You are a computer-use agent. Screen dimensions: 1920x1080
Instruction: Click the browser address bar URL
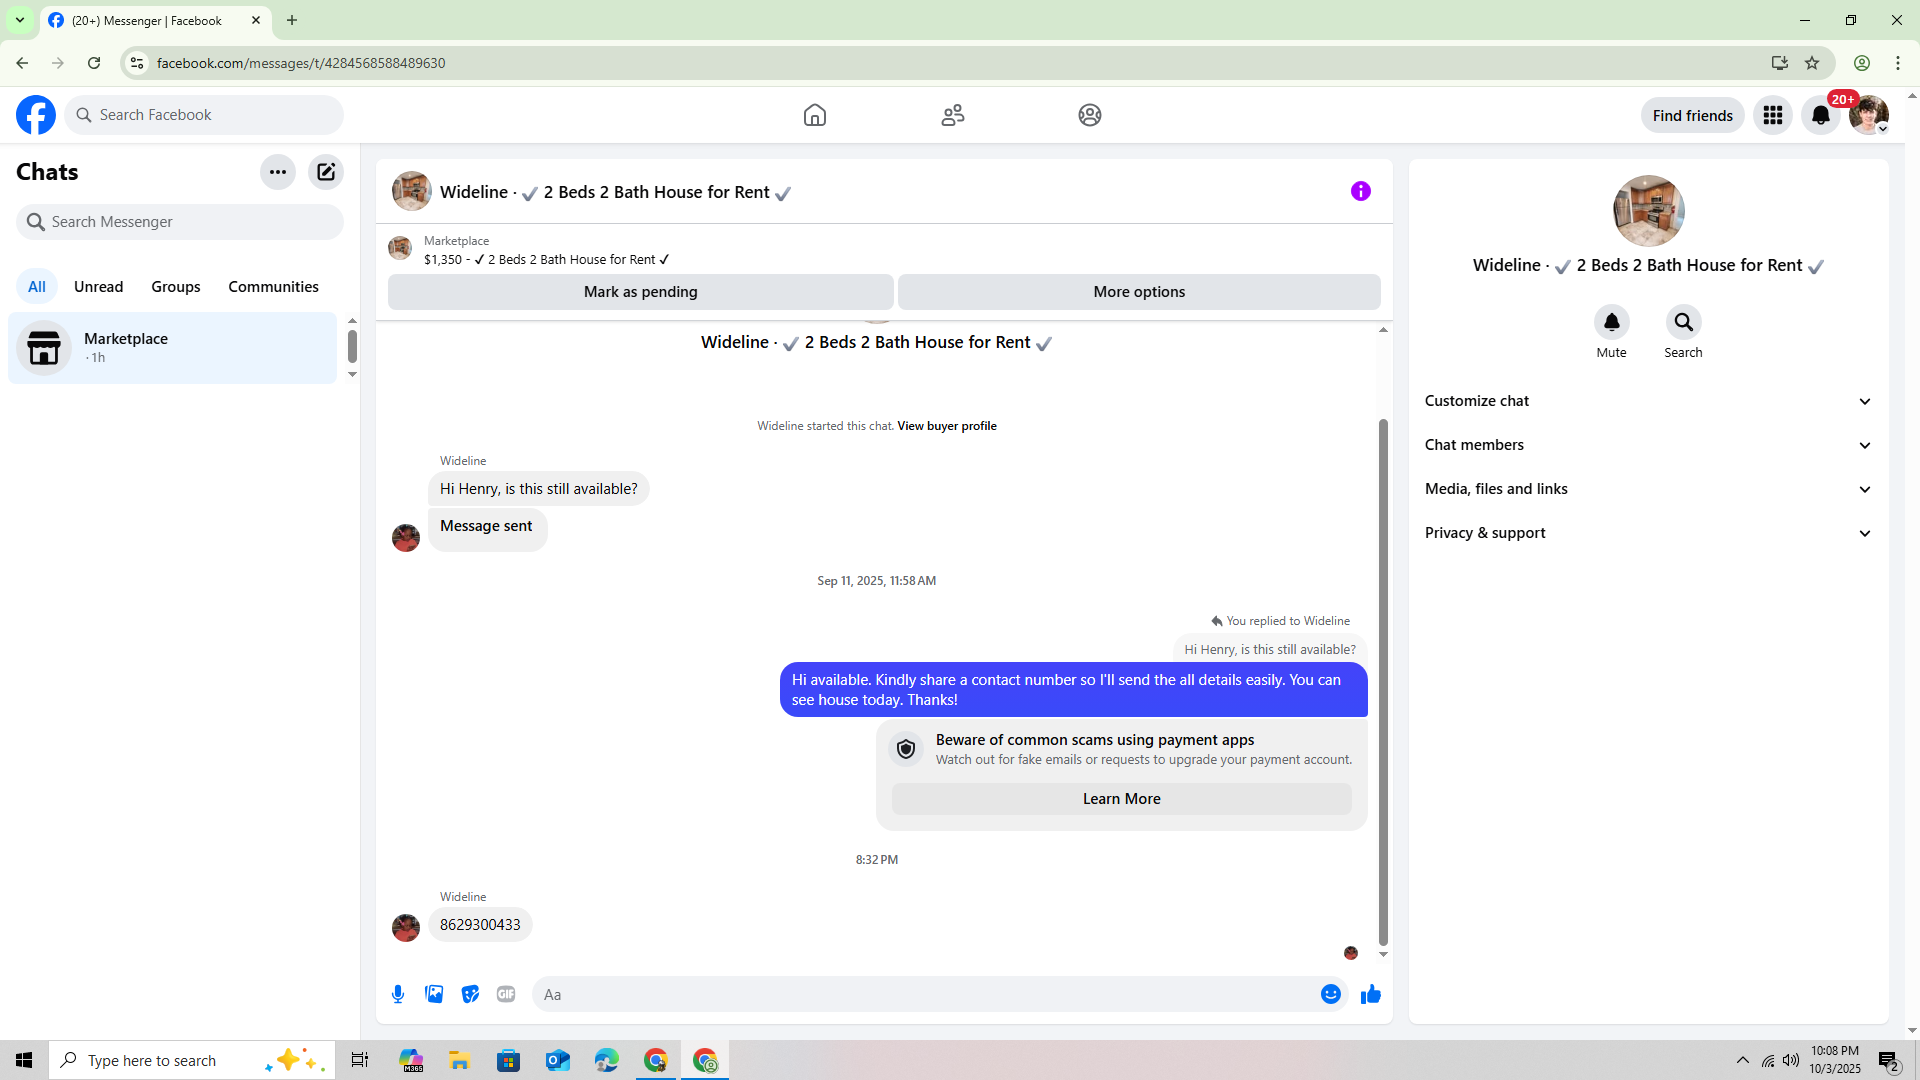click(301, 63)
